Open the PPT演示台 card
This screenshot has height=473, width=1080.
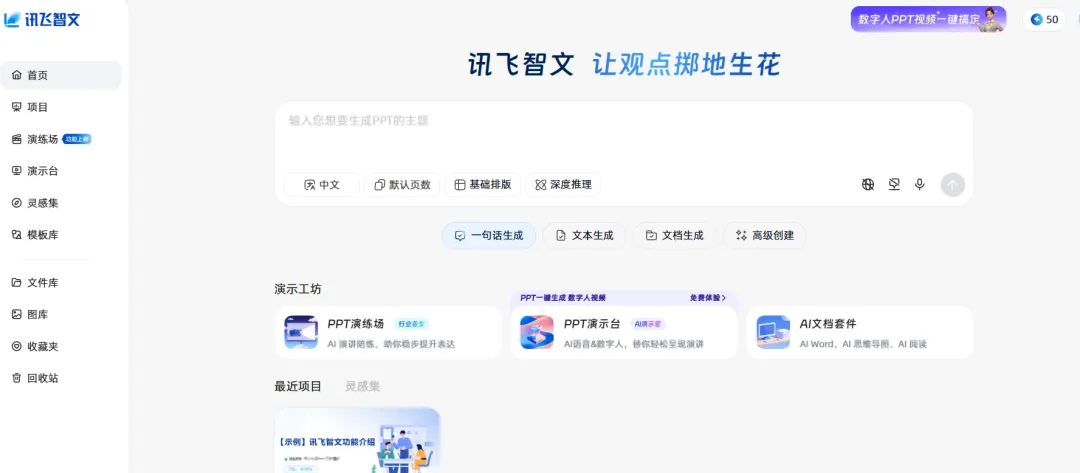coord(624,333)
